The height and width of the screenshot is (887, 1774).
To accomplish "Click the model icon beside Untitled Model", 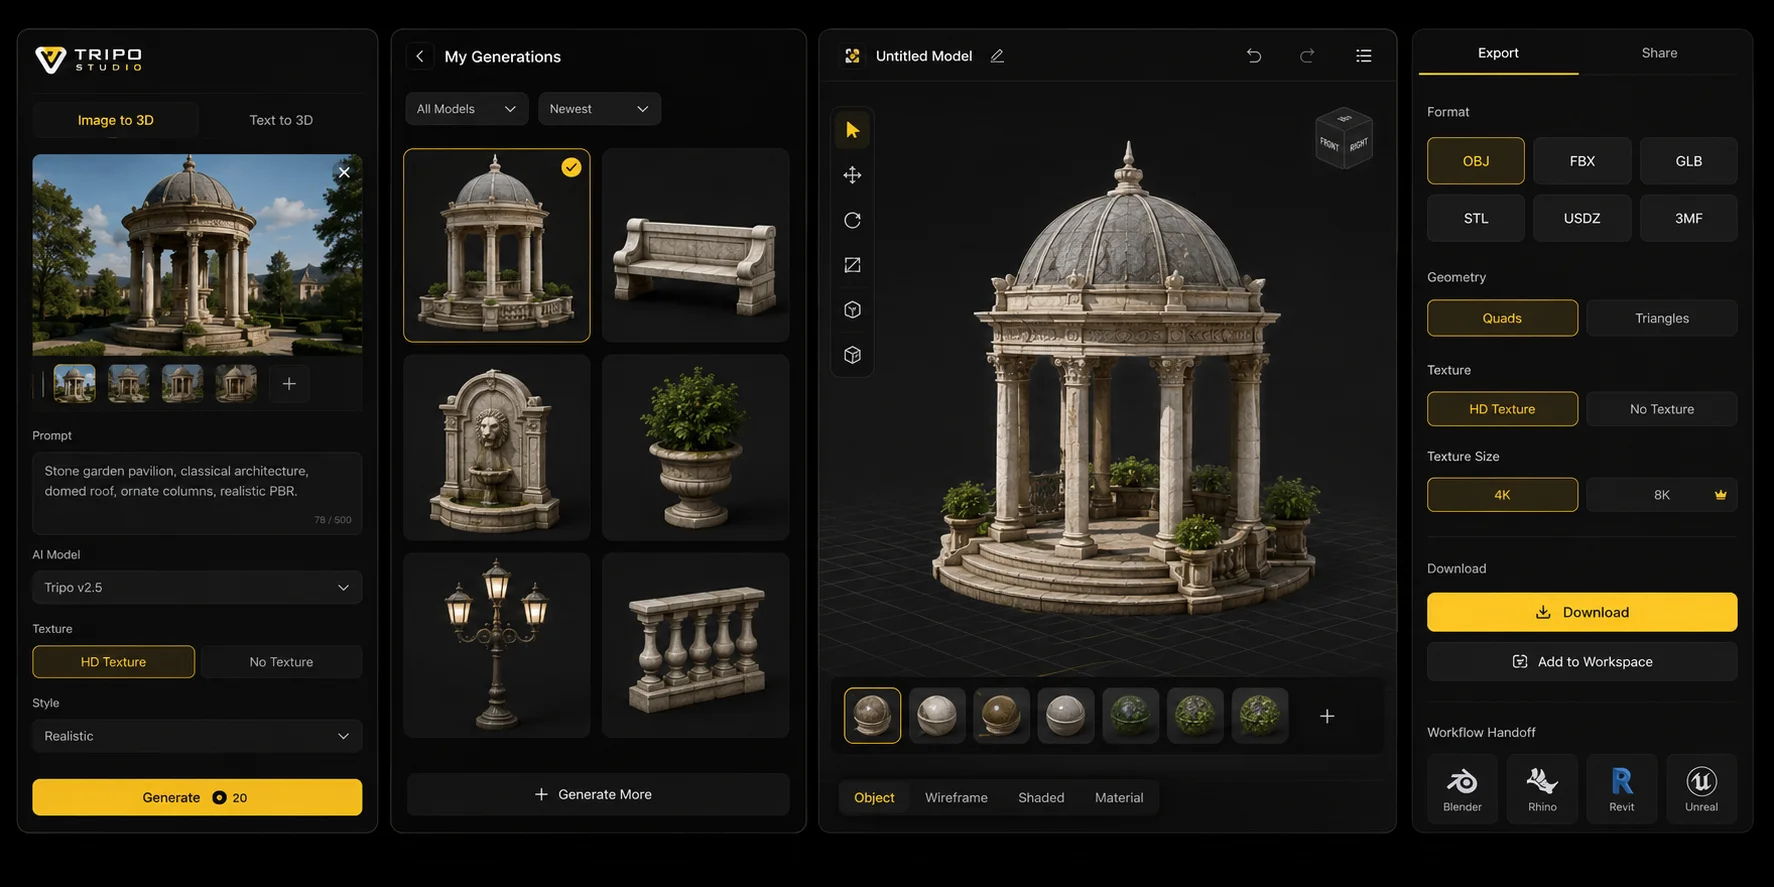I will [x=852, y=56].
